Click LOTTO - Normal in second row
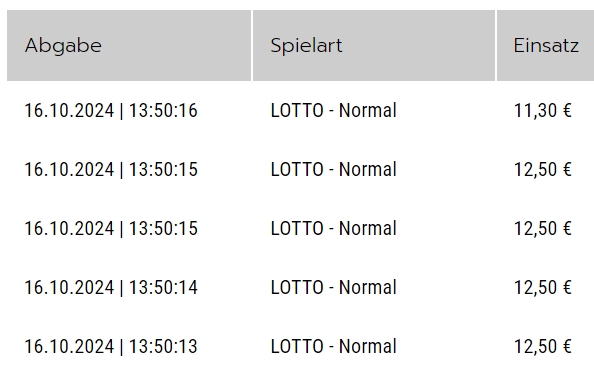The width and height of the screenshot is (594, 369). point(333,169)
